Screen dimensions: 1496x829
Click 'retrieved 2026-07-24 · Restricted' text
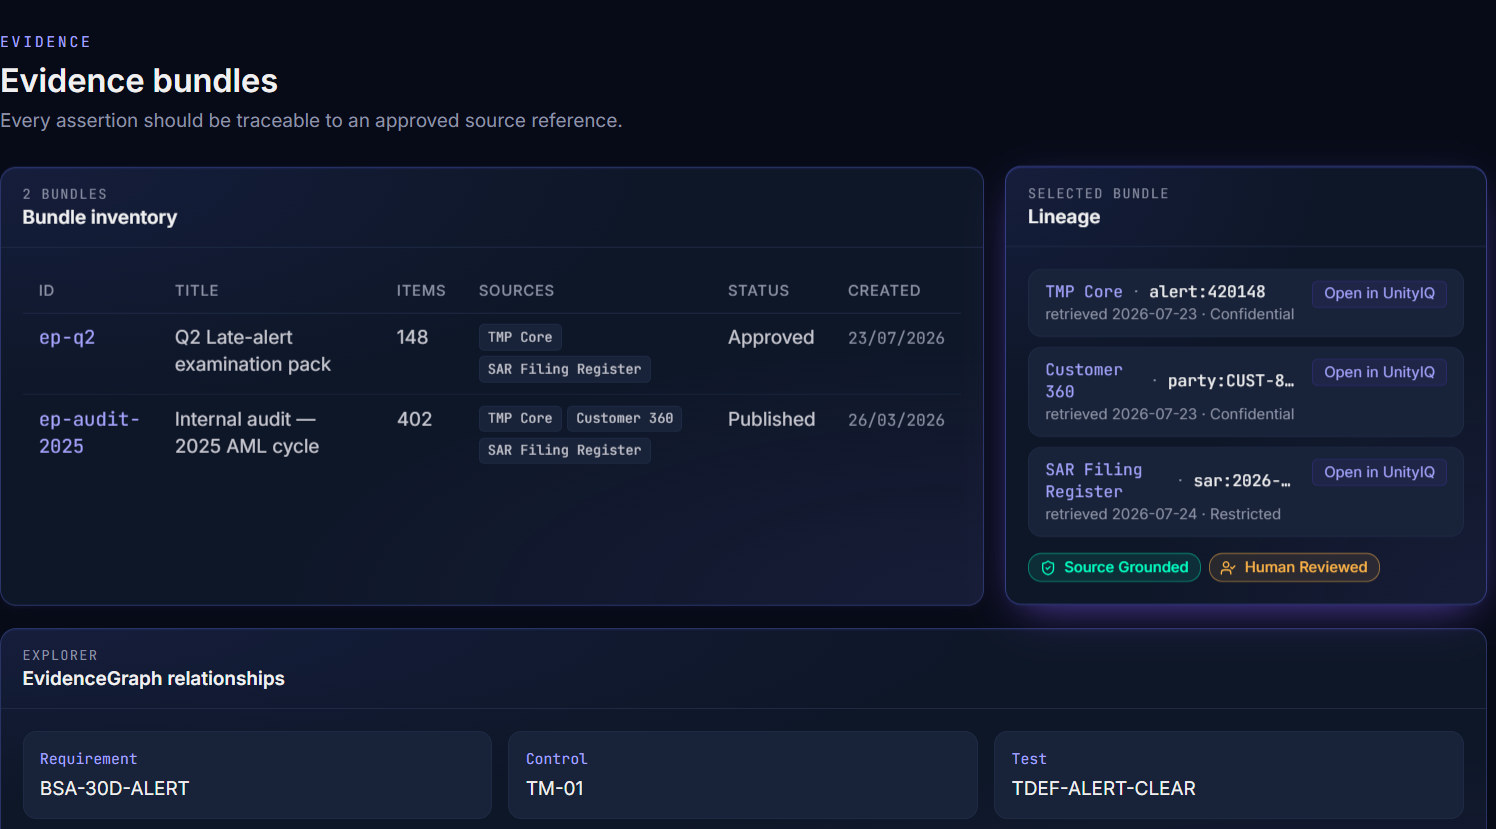click(x=1163, y=514)
